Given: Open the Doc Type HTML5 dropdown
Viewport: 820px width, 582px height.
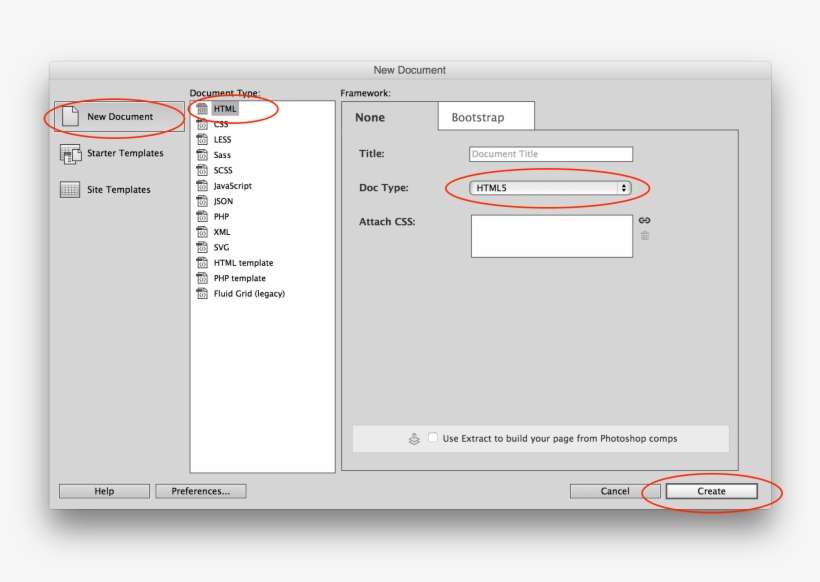Looking at the screenshot, I should coord(550,186).
